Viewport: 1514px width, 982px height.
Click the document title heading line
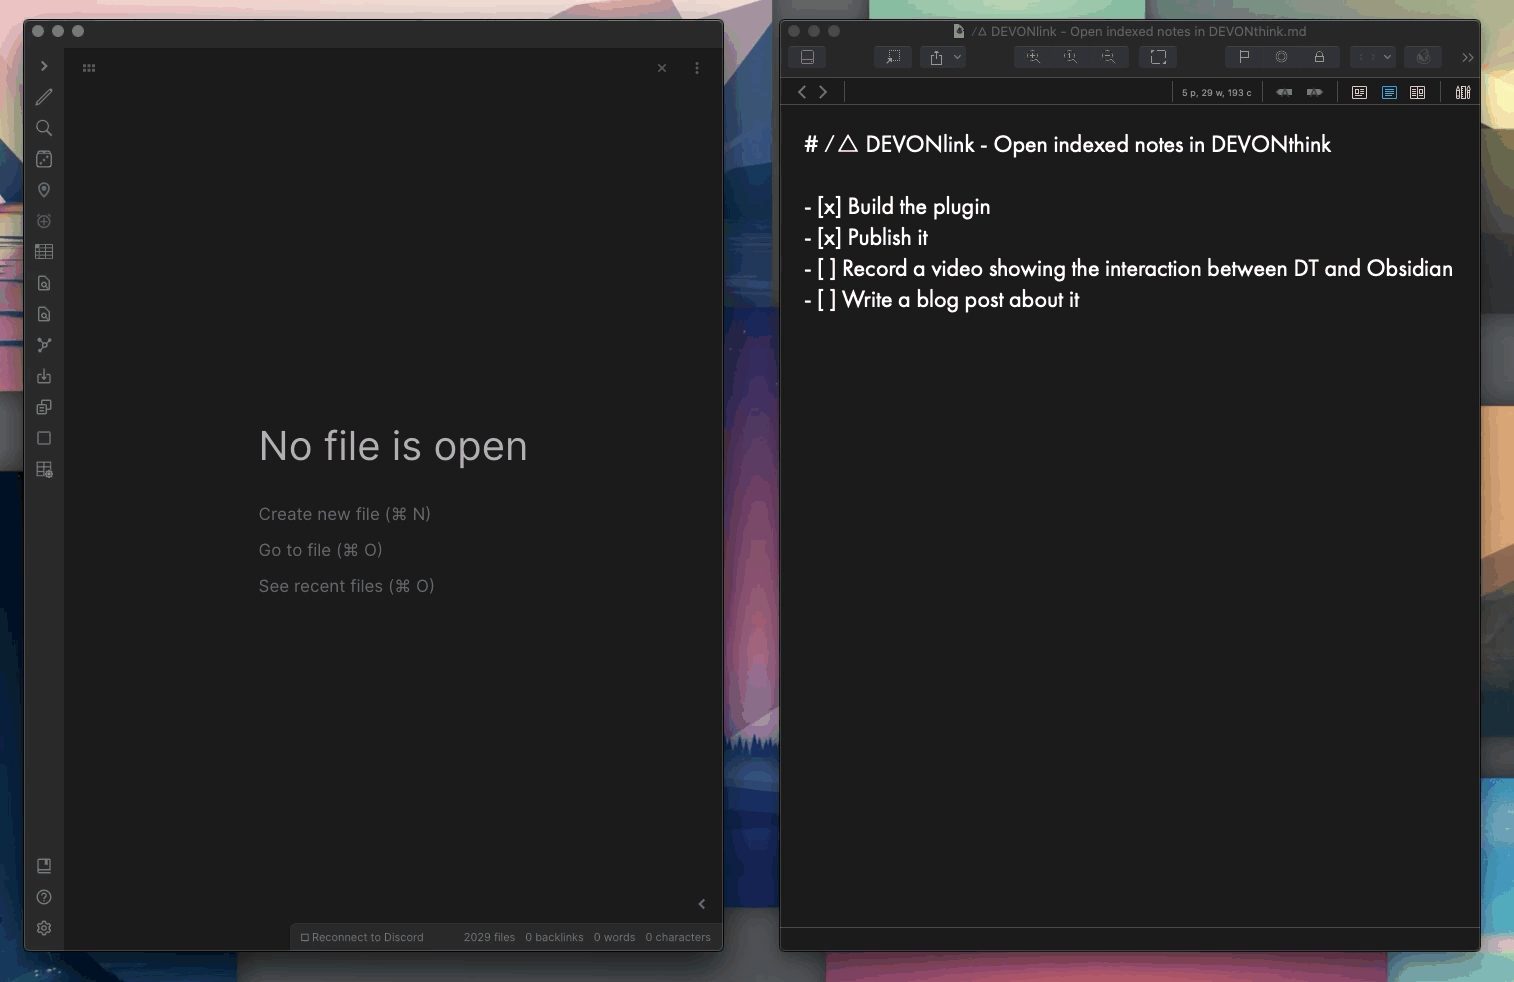pos(1067,145)
